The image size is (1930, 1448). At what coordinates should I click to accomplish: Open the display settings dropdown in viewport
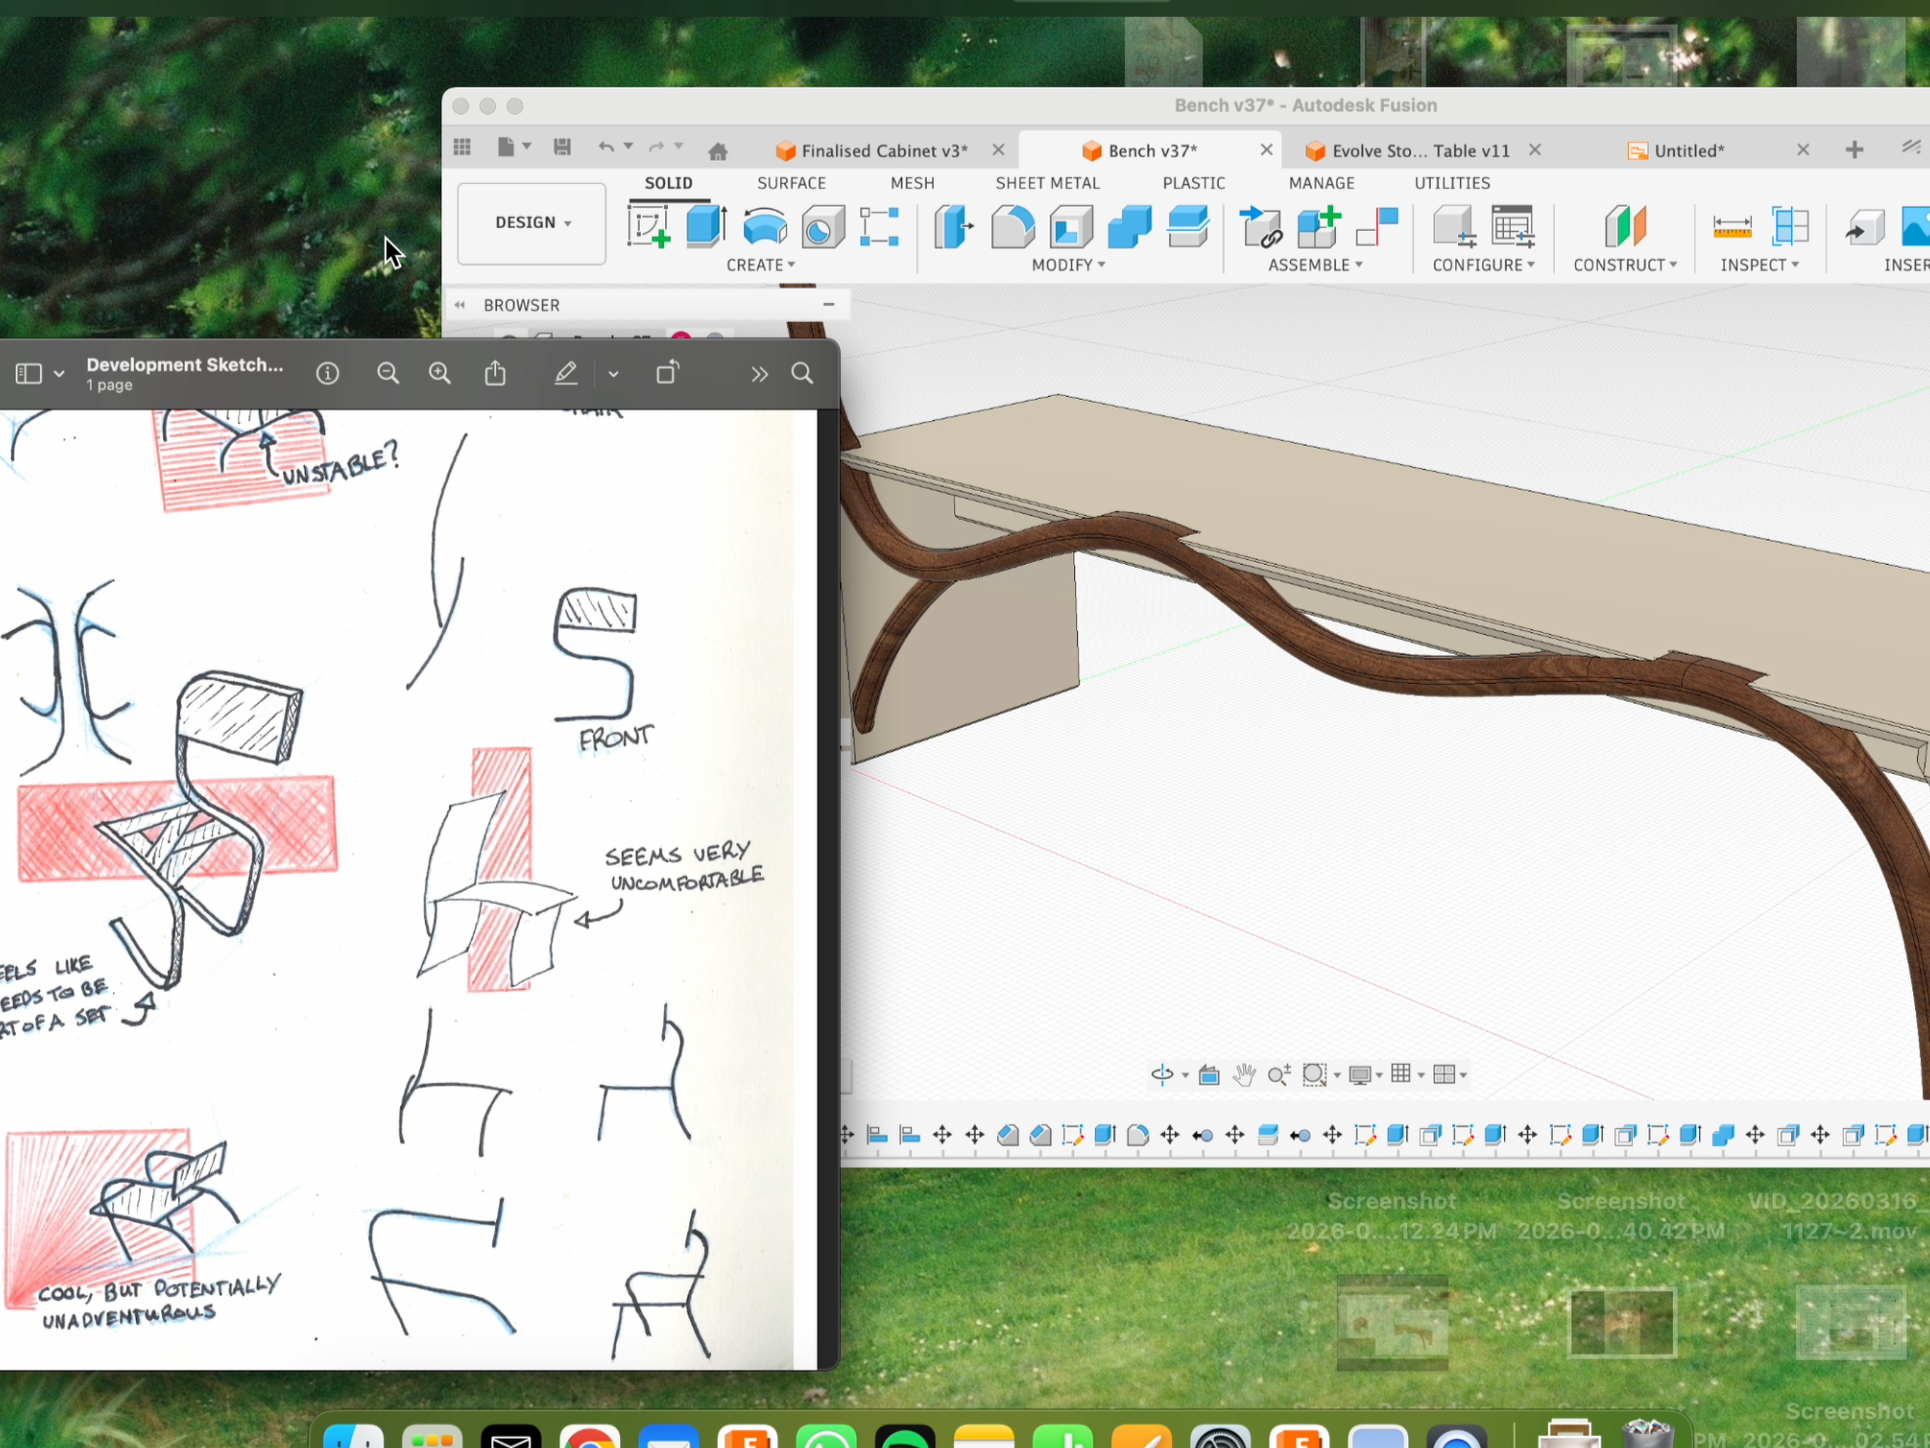(1377, 1075)
